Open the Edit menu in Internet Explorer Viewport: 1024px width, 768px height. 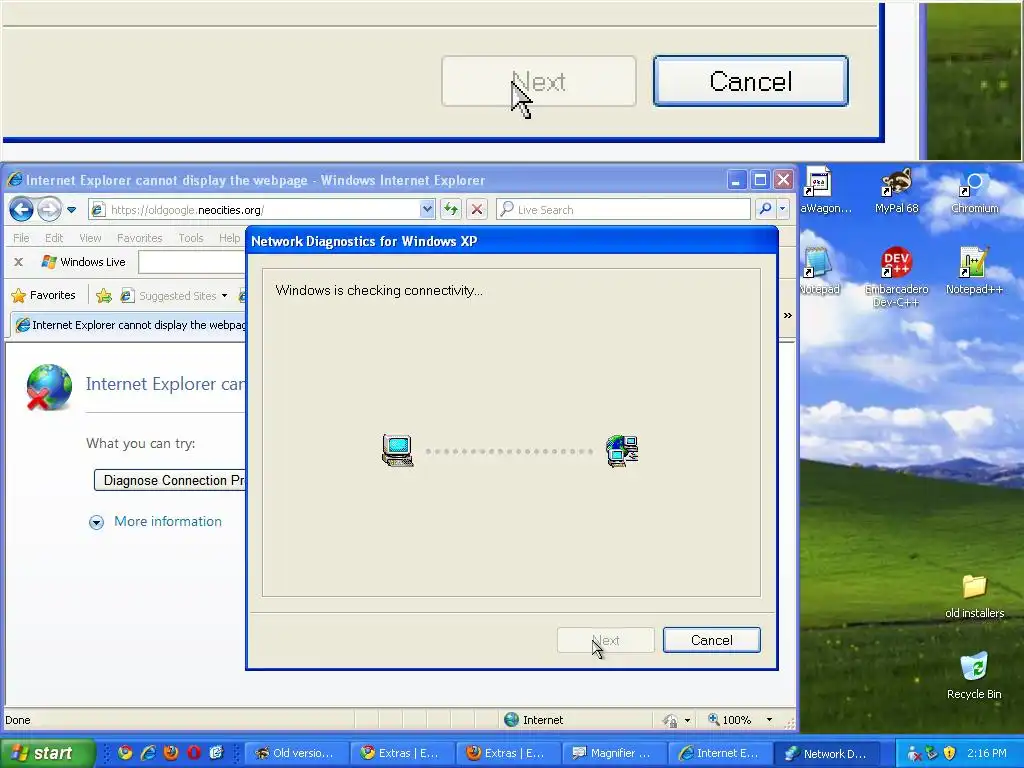(x=54, y=238)
